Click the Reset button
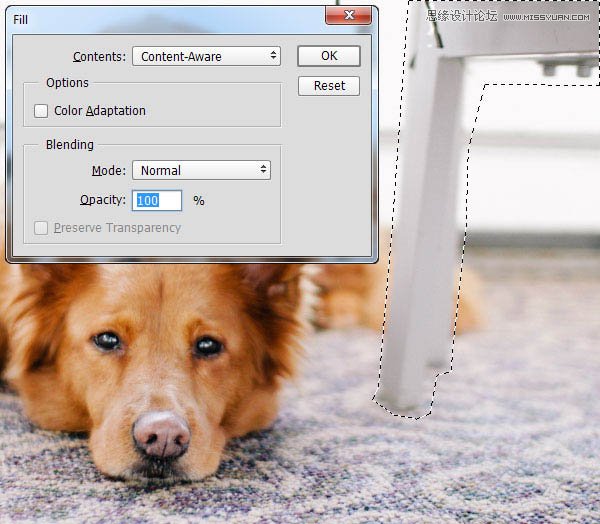Screen dimensions: 600x524 coord(329,86)
